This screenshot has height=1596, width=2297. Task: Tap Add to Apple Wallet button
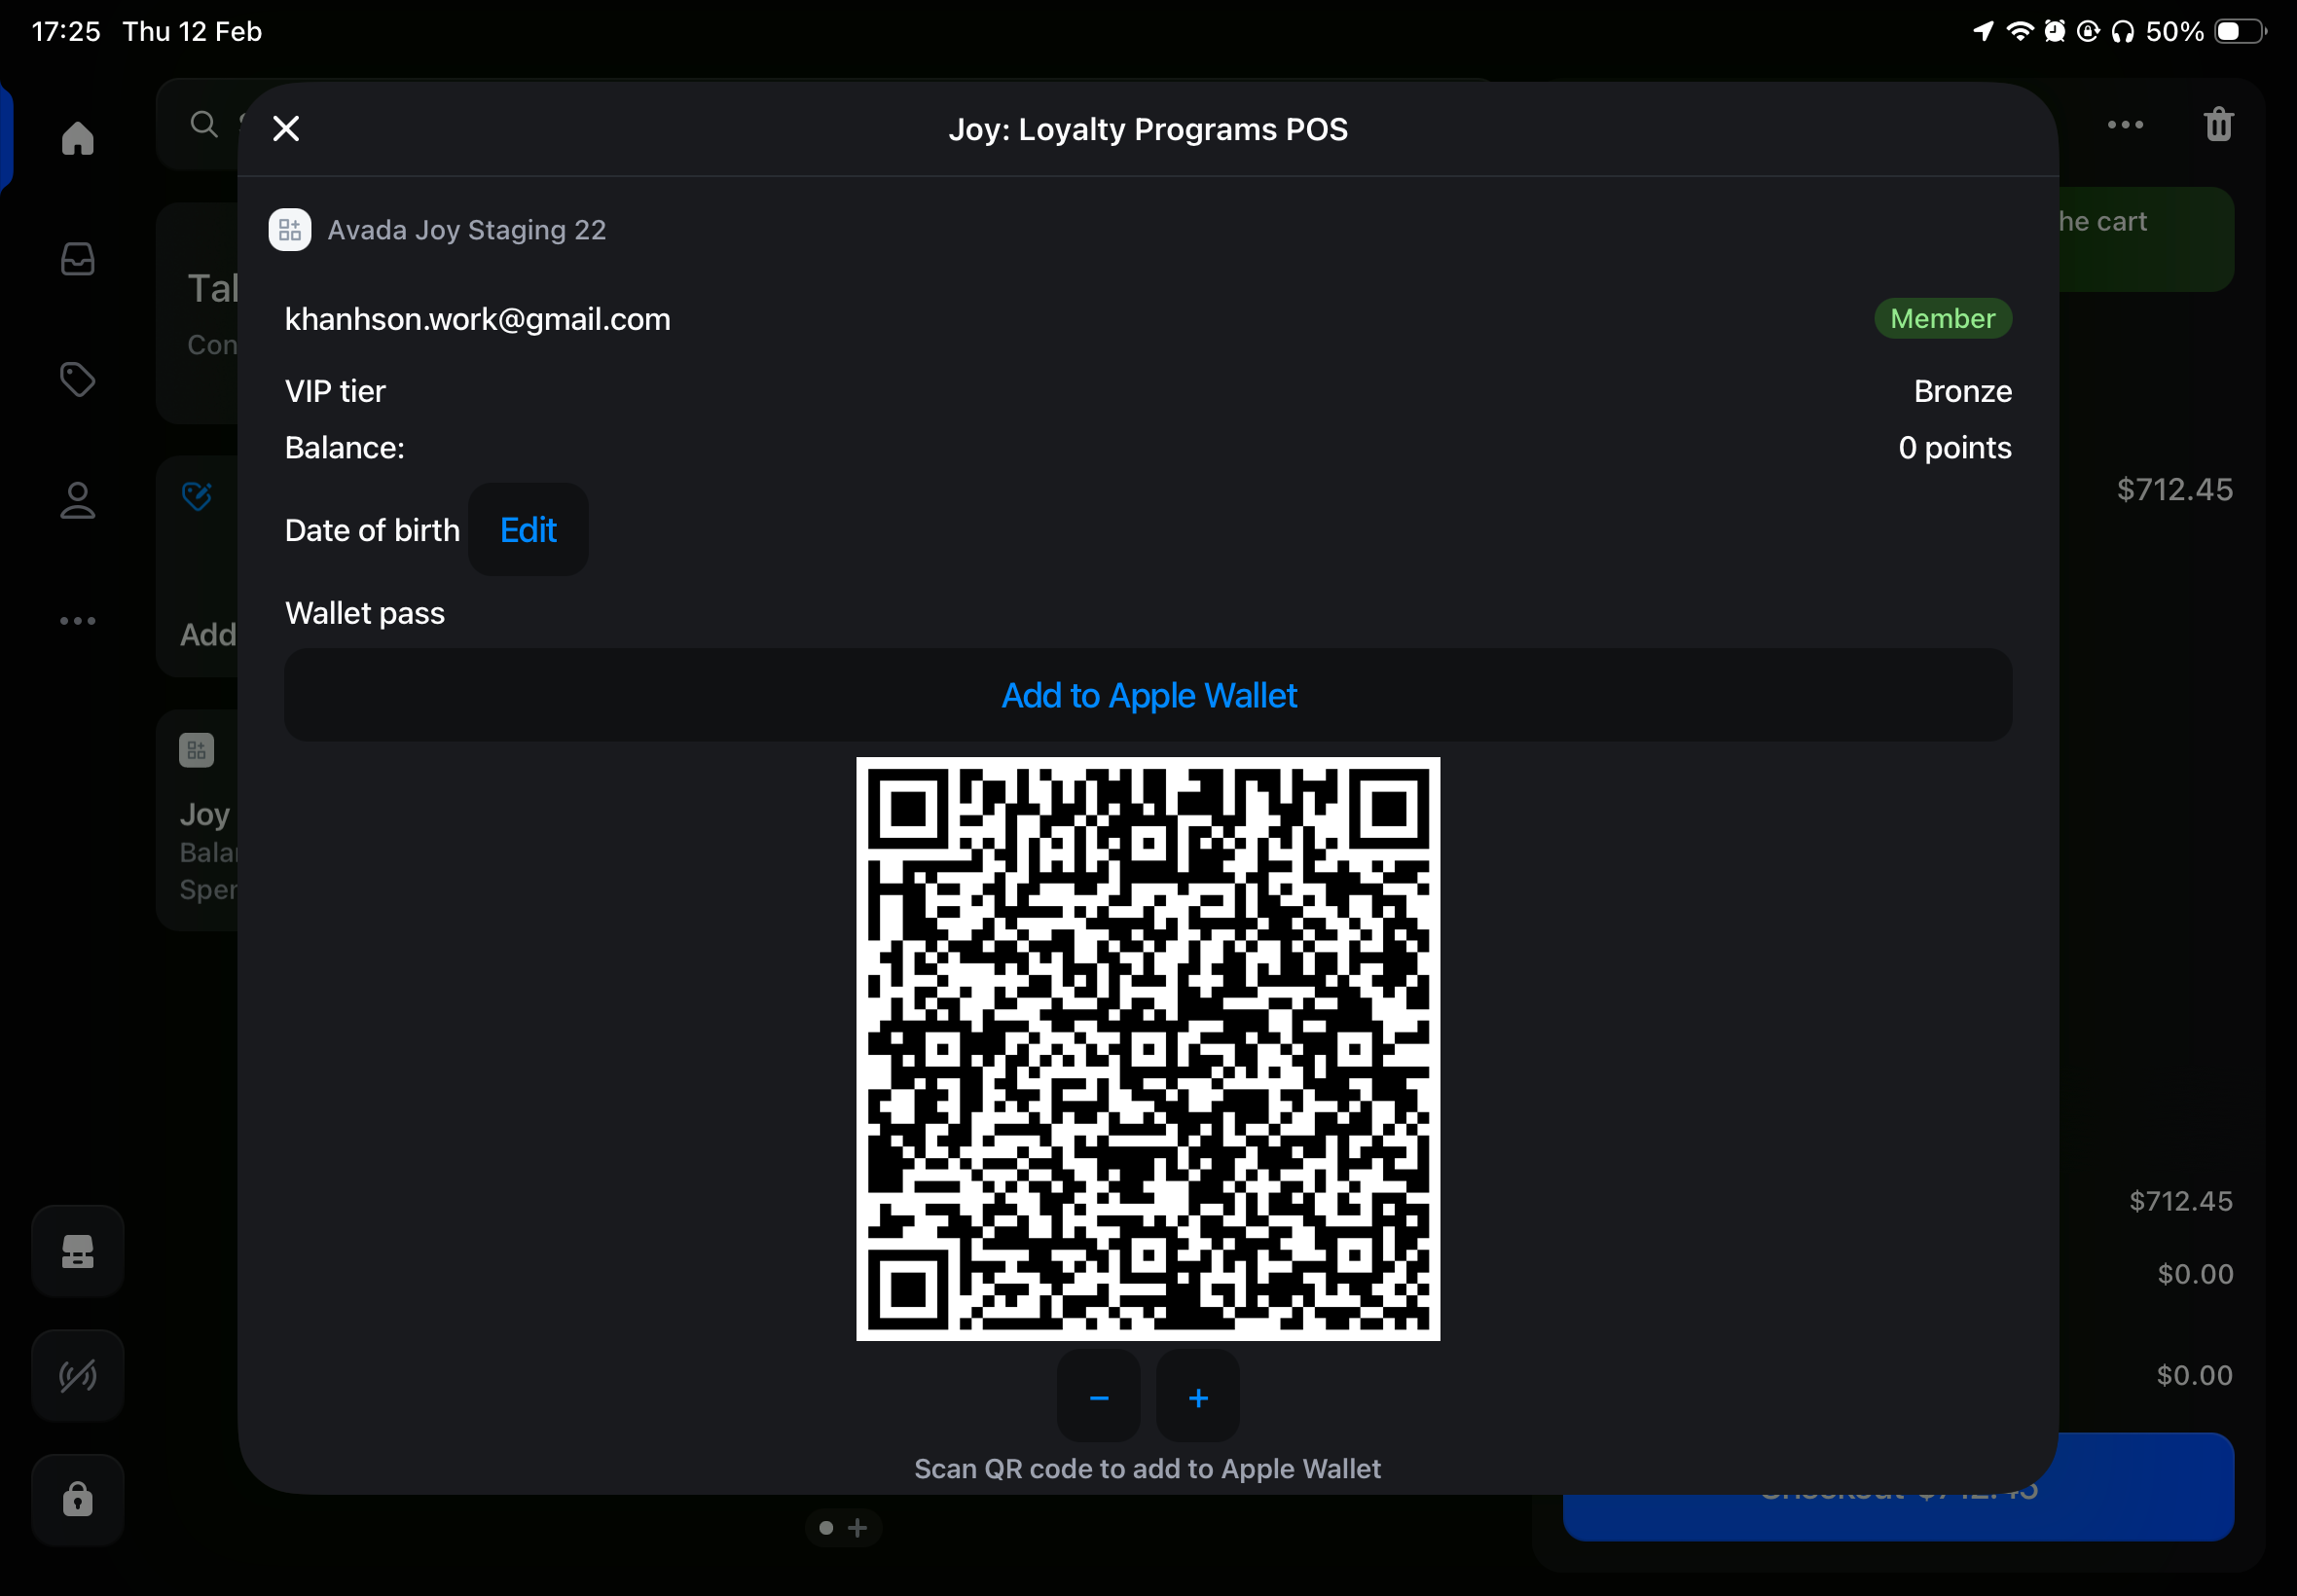point(1148,695)
